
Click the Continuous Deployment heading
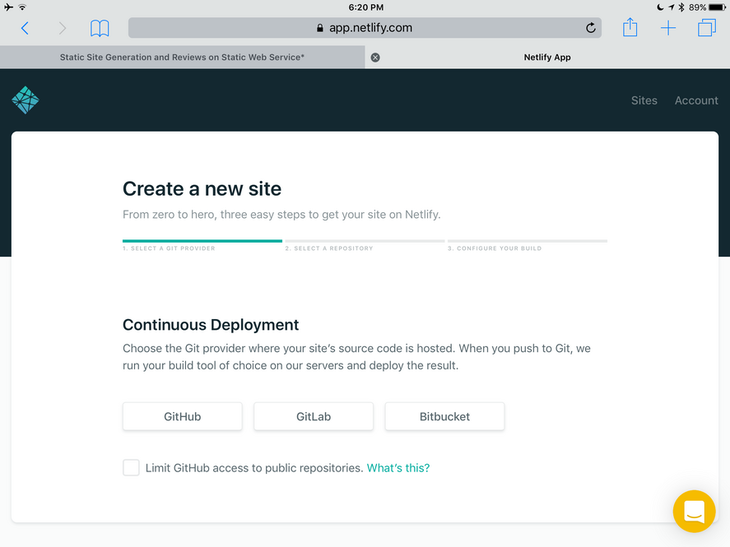coord(210,324)
